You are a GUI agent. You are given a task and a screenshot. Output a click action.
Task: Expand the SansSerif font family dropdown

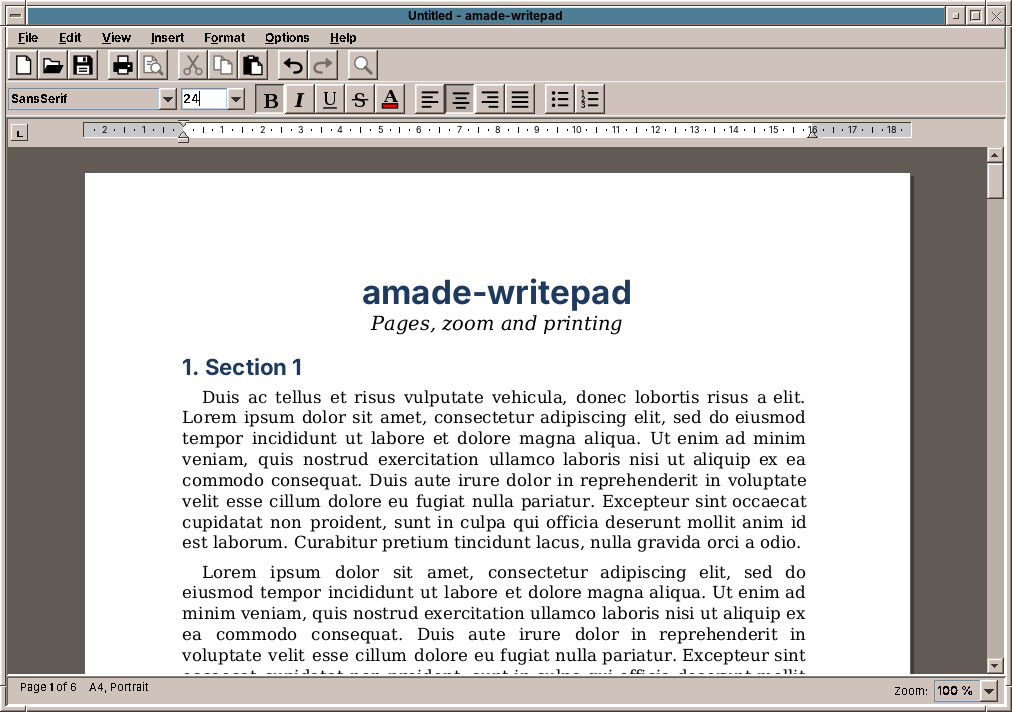point(168,99)
